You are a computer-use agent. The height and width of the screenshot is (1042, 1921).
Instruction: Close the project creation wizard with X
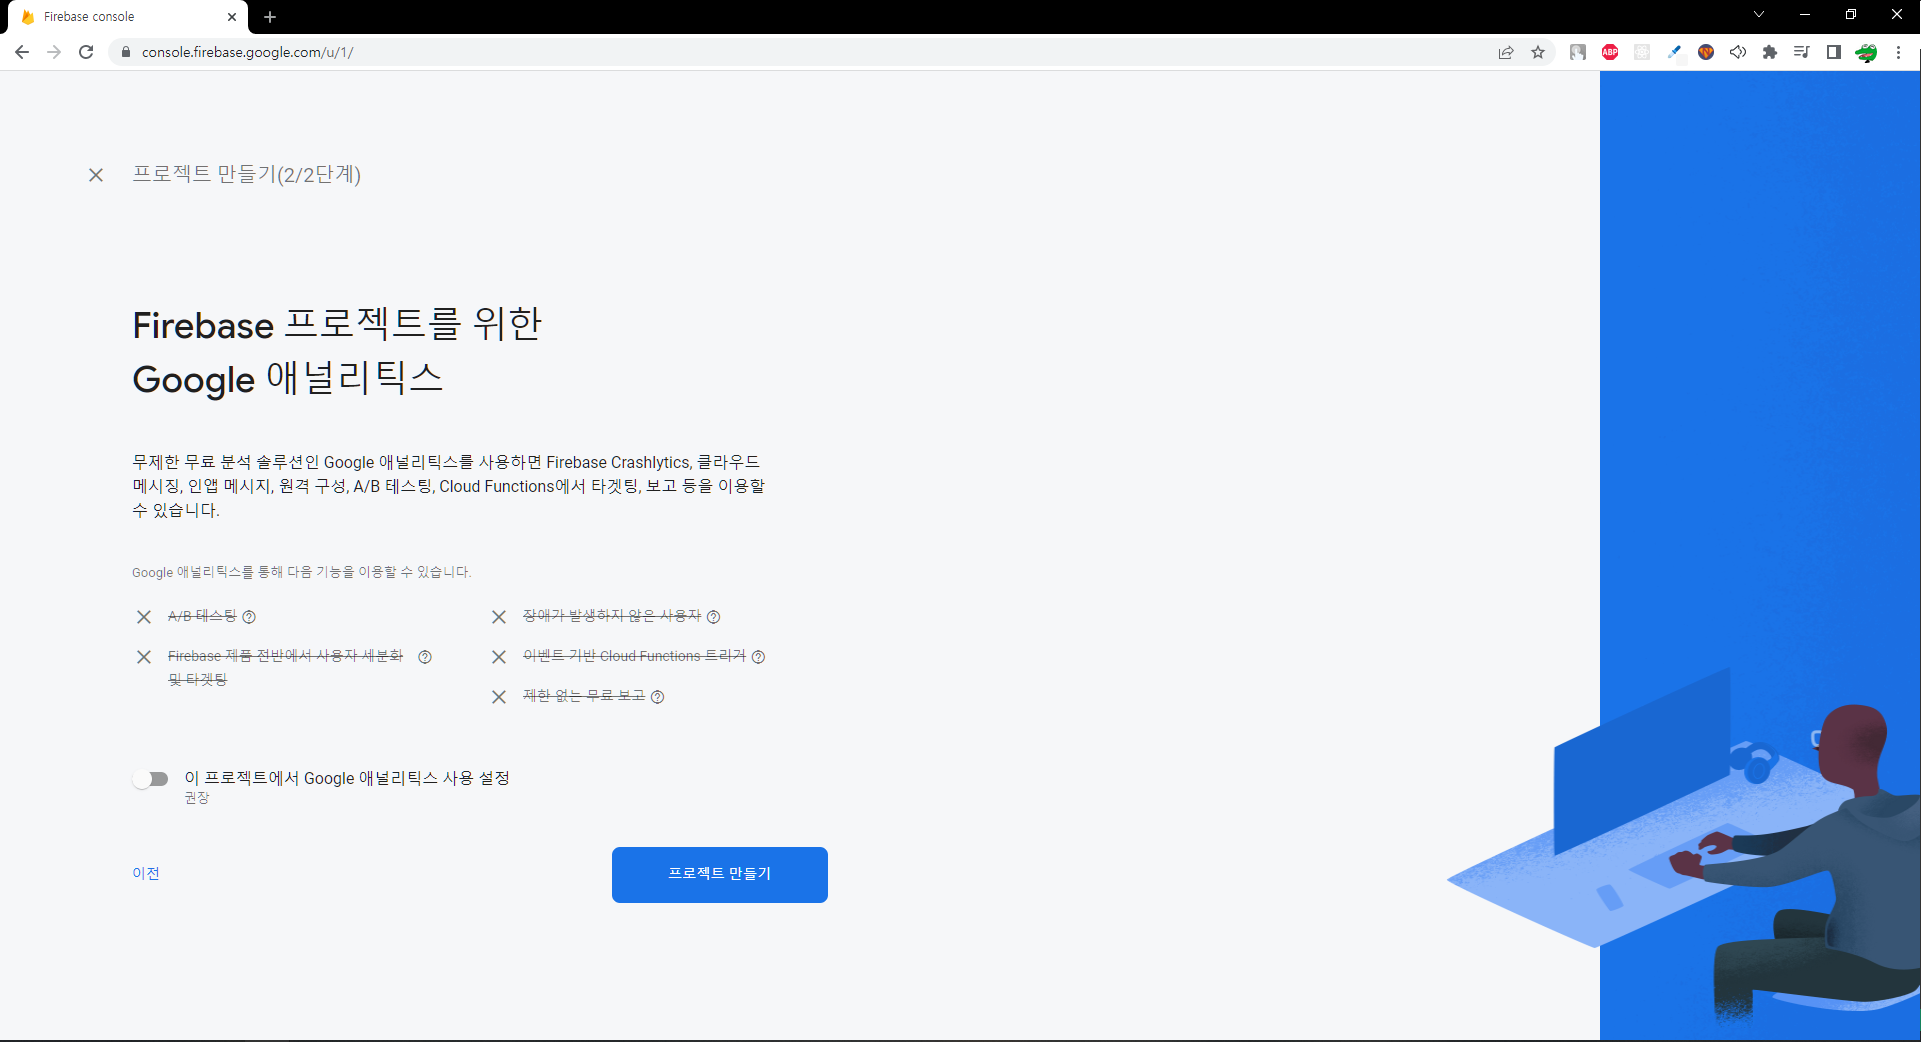[x=96, y=175]
